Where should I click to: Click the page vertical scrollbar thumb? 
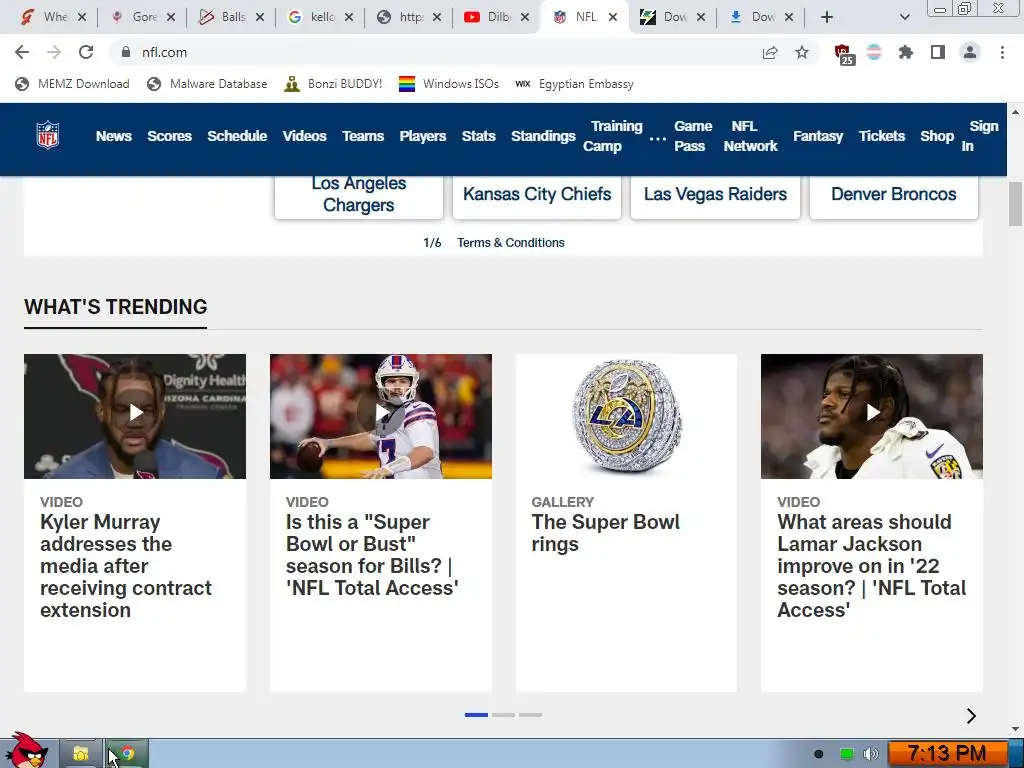tap(1015, 204)
